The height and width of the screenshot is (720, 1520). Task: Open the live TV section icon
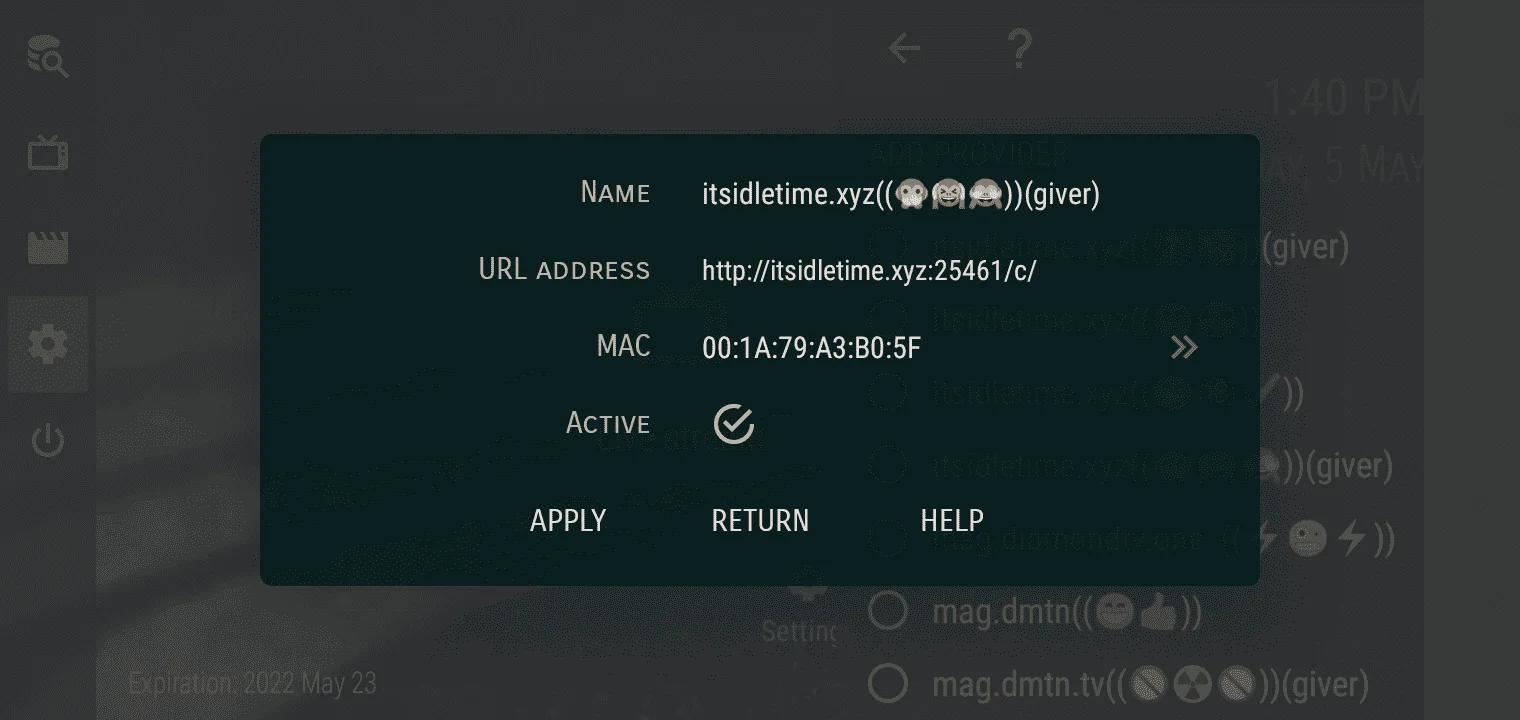47,153
